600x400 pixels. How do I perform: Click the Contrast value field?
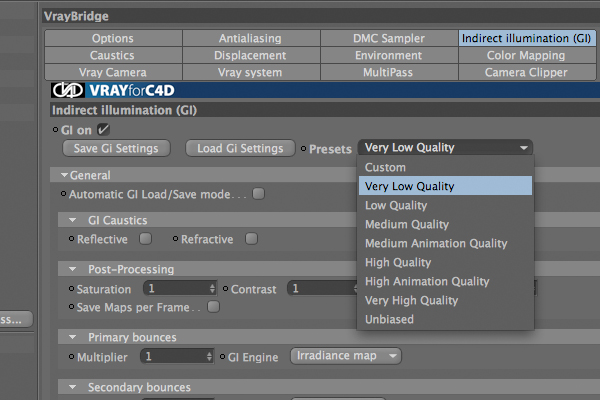tap(323, 289)
